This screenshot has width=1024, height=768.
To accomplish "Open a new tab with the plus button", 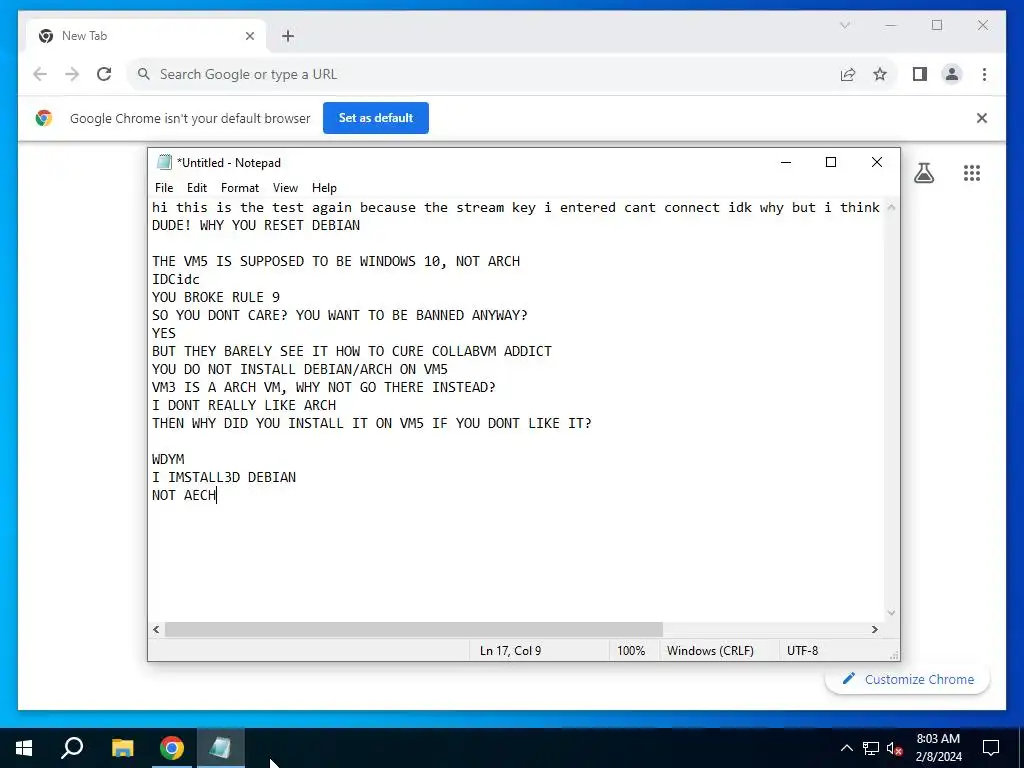I will click(x=288, y=36).
